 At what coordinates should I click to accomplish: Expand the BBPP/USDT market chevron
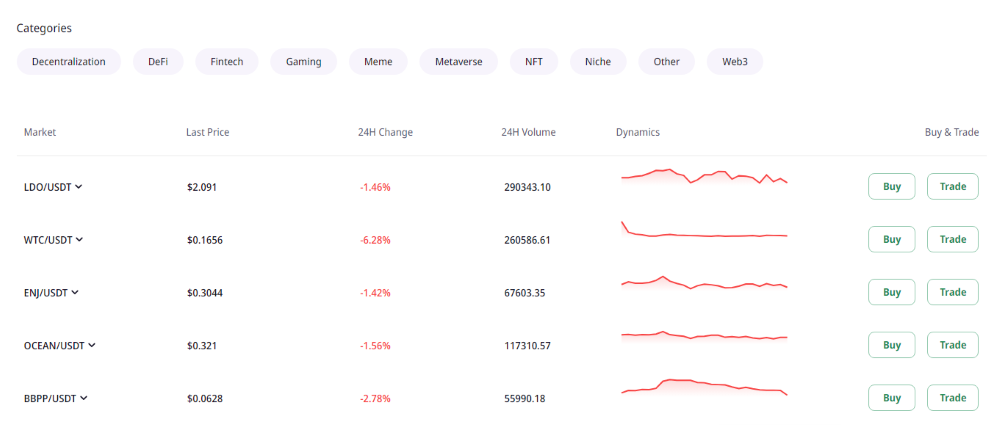[84, 398]
